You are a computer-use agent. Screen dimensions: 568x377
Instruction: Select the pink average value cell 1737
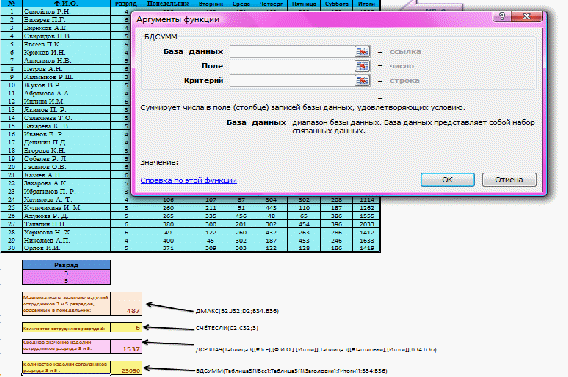[126, 346]
